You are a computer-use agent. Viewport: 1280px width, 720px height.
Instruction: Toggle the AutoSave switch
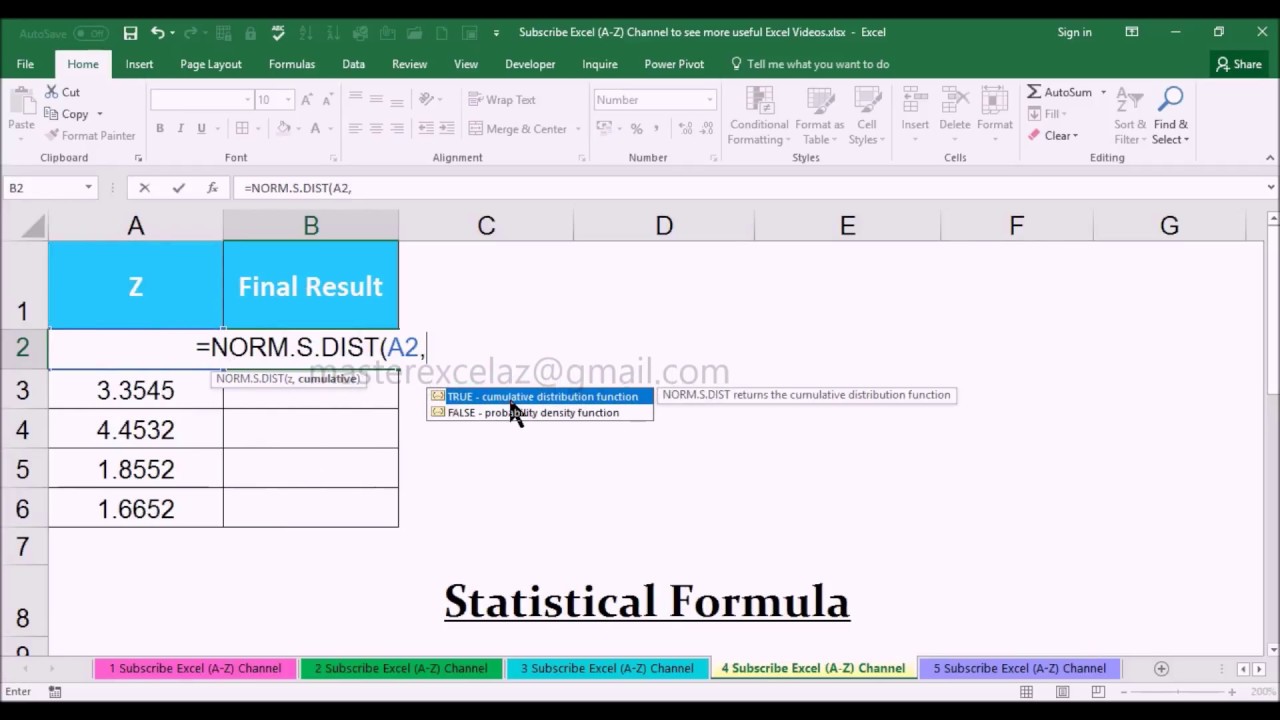[90, 33]
